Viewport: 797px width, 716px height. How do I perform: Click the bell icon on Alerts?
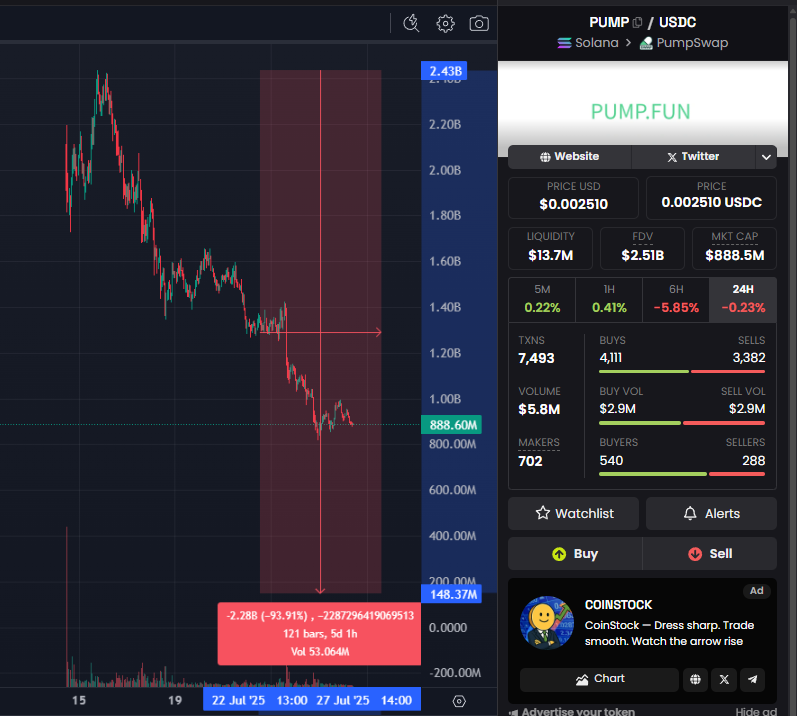tap(690, 513)
